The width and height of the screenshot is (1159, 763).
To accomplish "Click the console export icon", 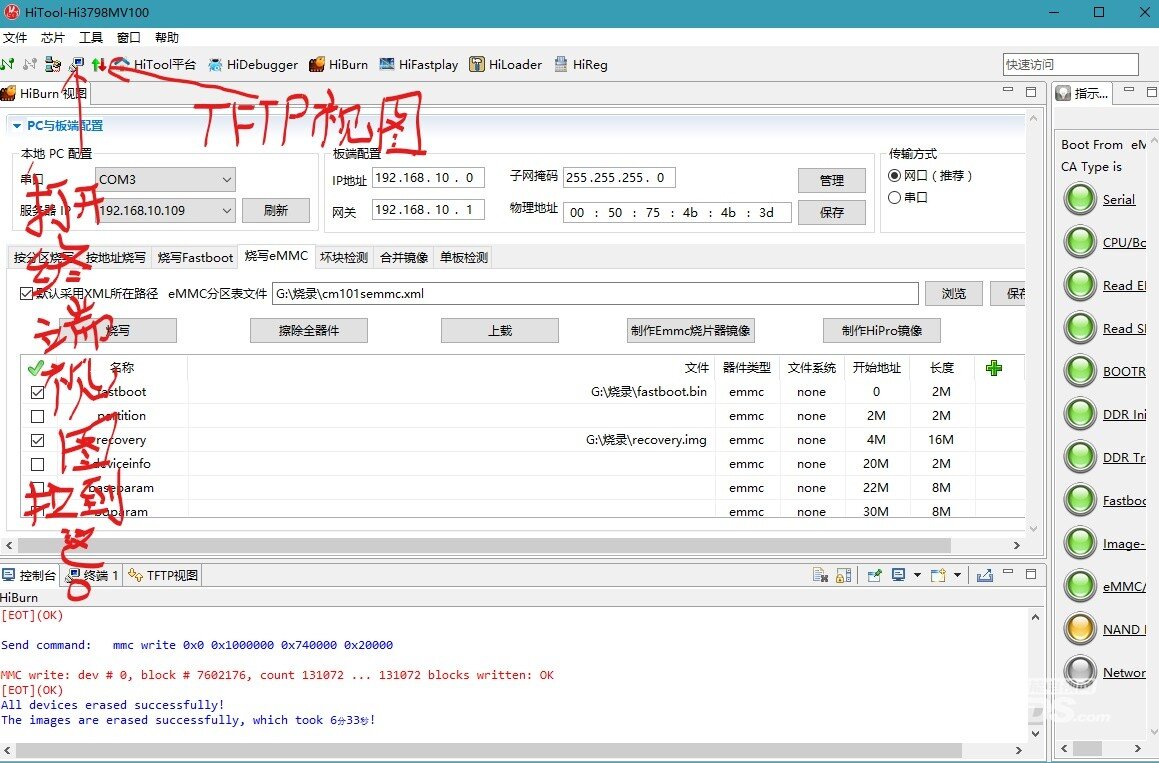I will click(x=985, y=574).
